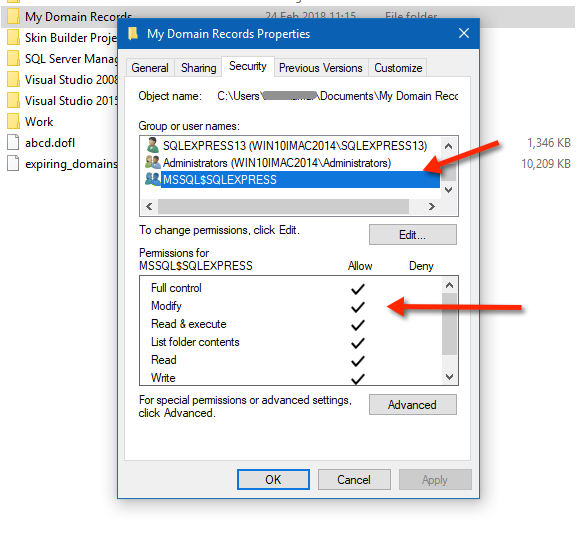581x536 pixels.
Task: Select the MSSQL$SQLEXPRESS group entry
Action: [300, 180]
